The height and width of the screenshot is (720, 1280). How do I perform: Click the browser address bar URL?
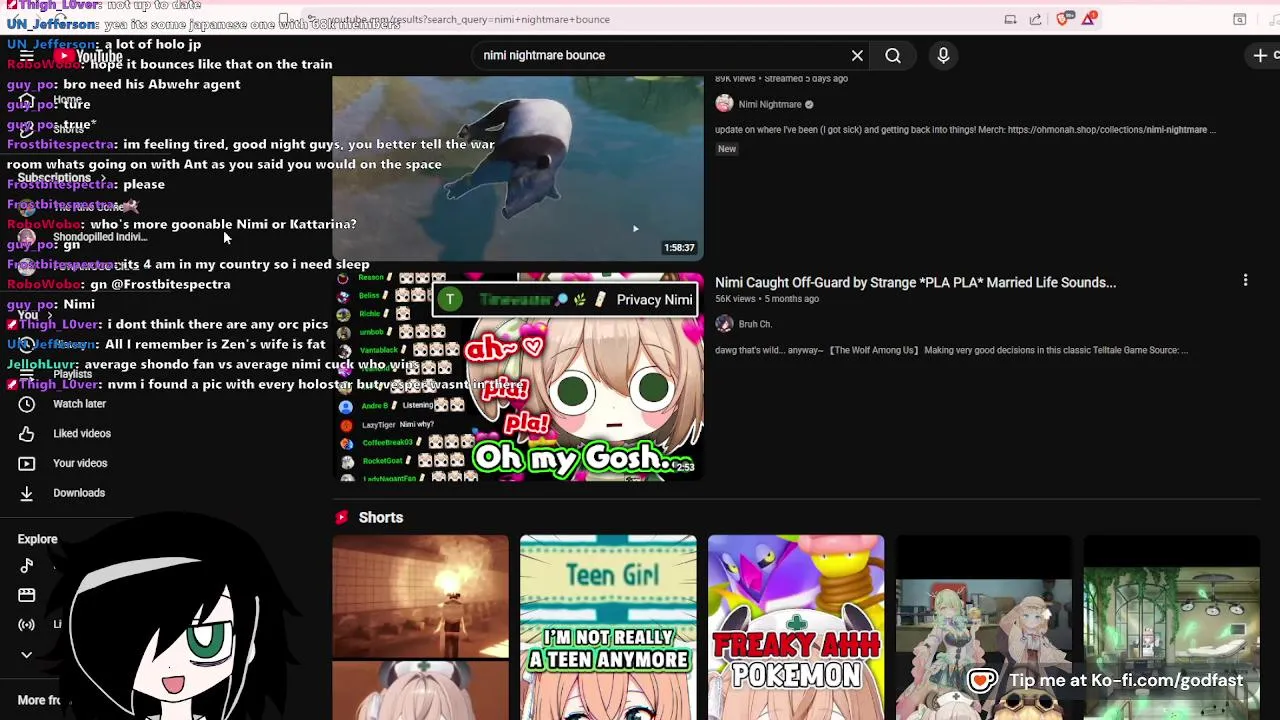(x=470, y=19)
